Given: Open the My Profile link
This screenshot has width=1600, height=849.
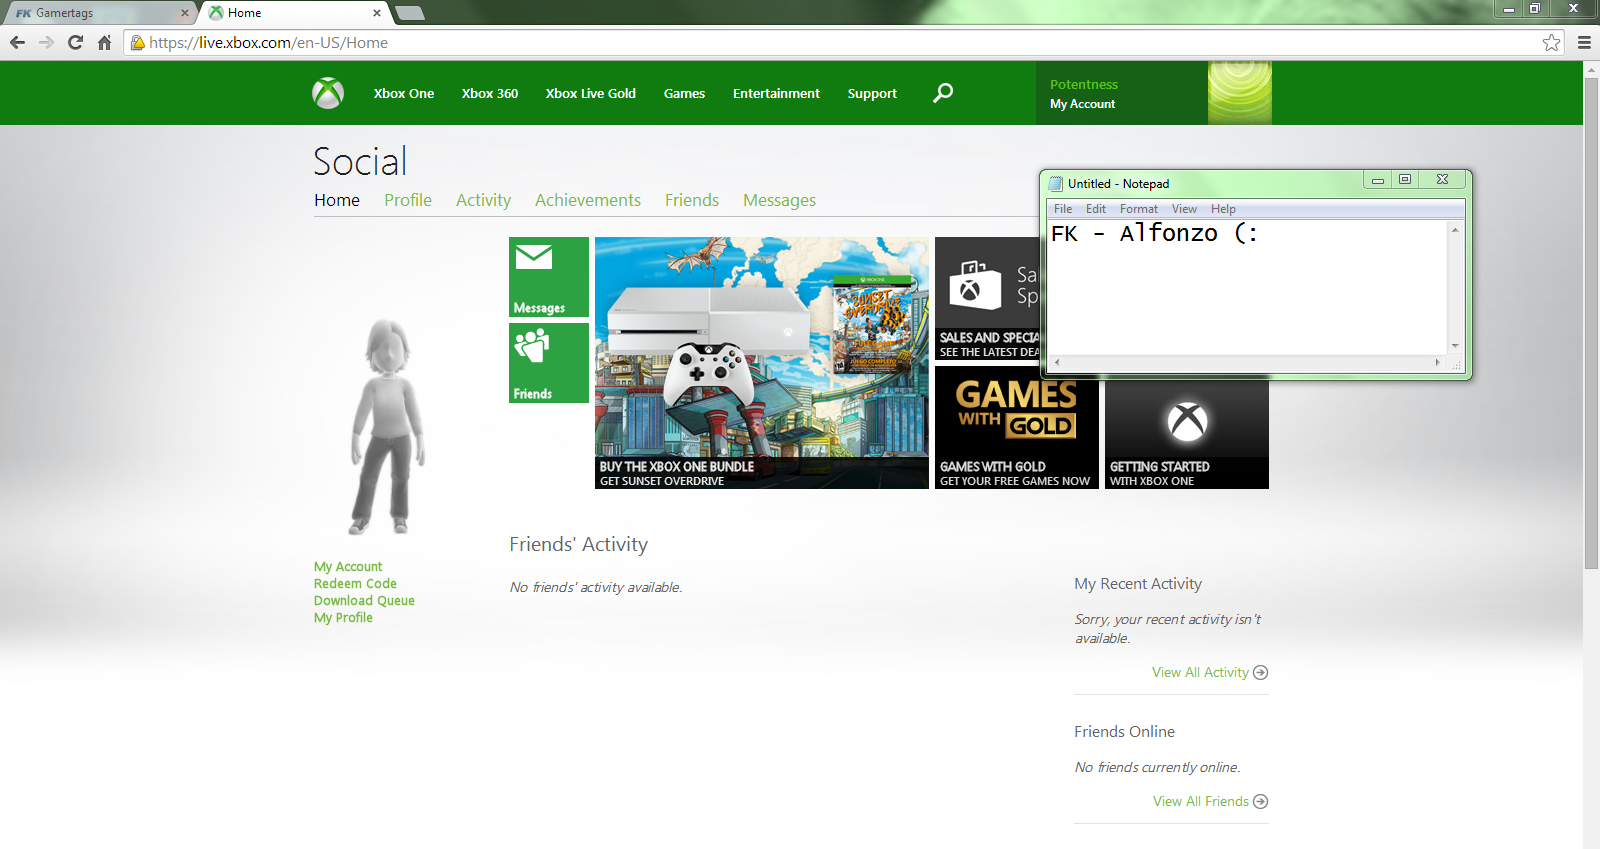Looking at the screenshot, I should click(343, 618).
